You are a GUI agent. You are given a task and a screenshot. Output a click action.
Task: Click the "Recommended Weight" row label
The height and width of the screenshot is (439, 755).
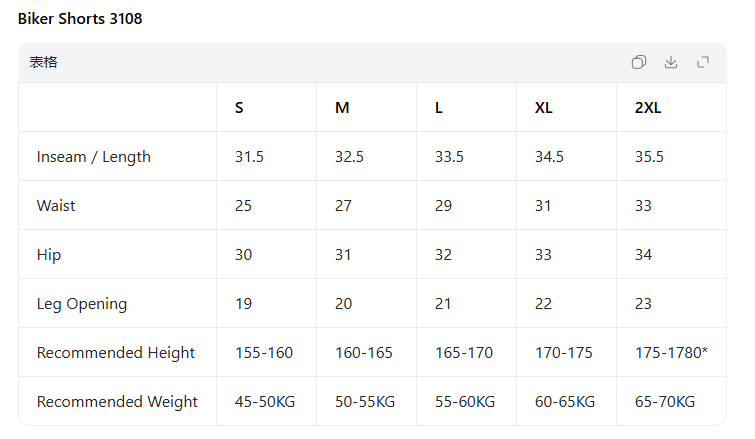click(117, 402)
